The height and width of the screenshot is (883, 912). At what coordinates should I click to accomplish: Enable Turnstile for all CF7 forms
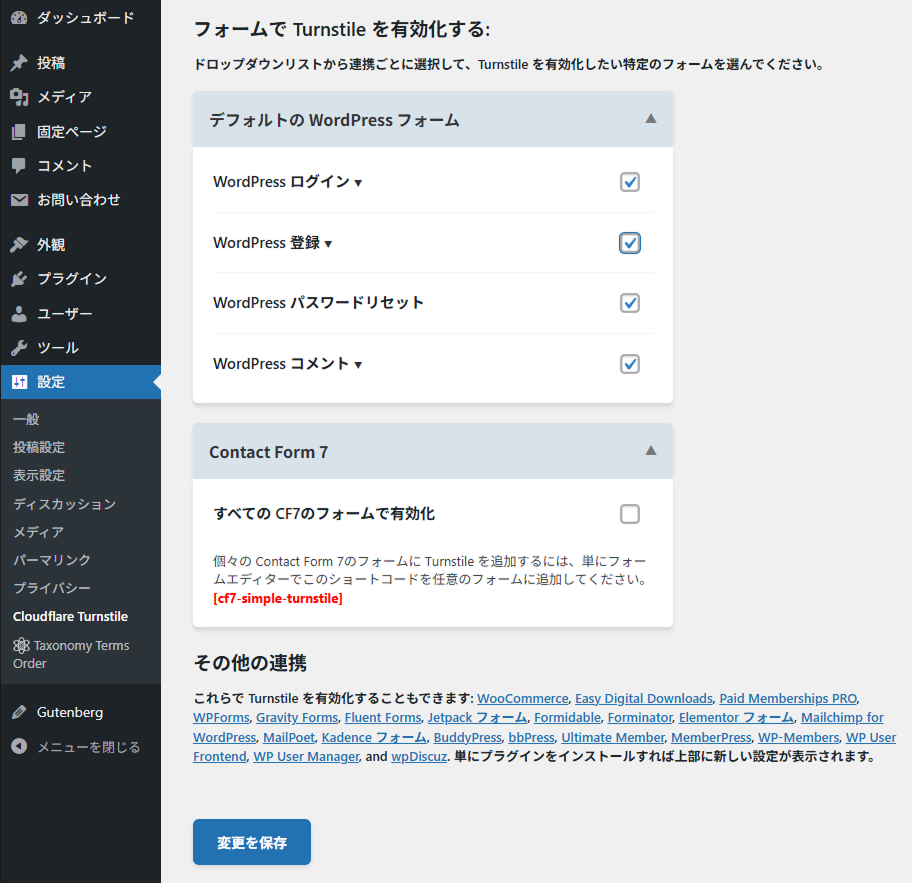629,514
